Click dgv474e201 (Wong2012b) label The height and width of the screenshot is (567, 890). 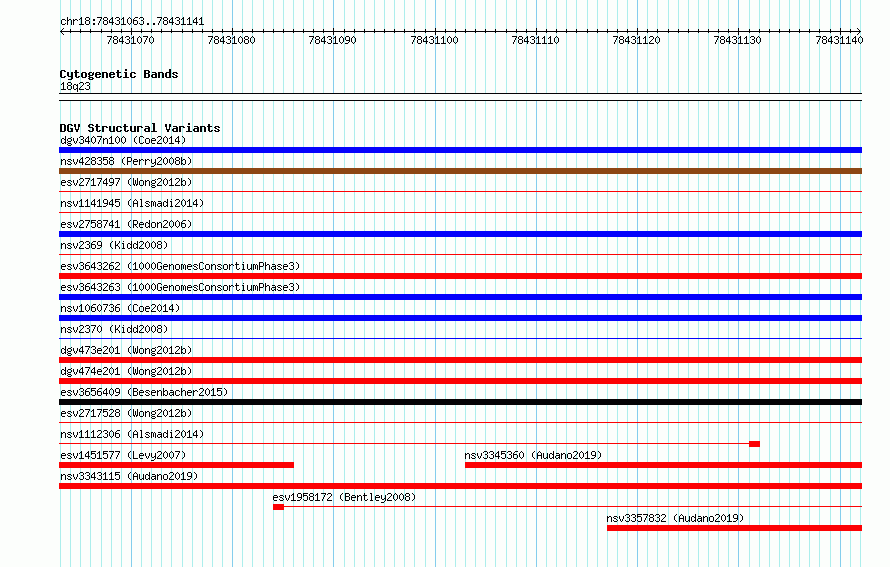pos(126,371)
